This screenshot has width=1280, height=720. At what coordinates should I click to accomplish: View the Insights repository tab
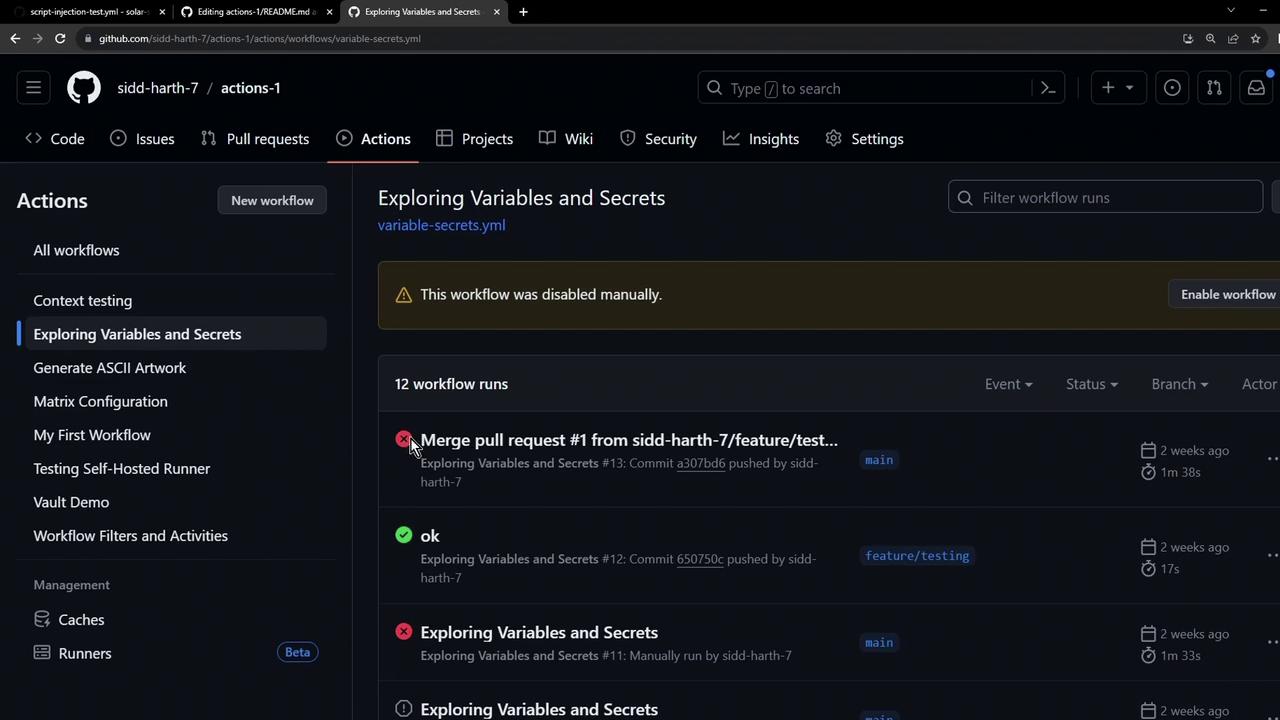[761, 139]
